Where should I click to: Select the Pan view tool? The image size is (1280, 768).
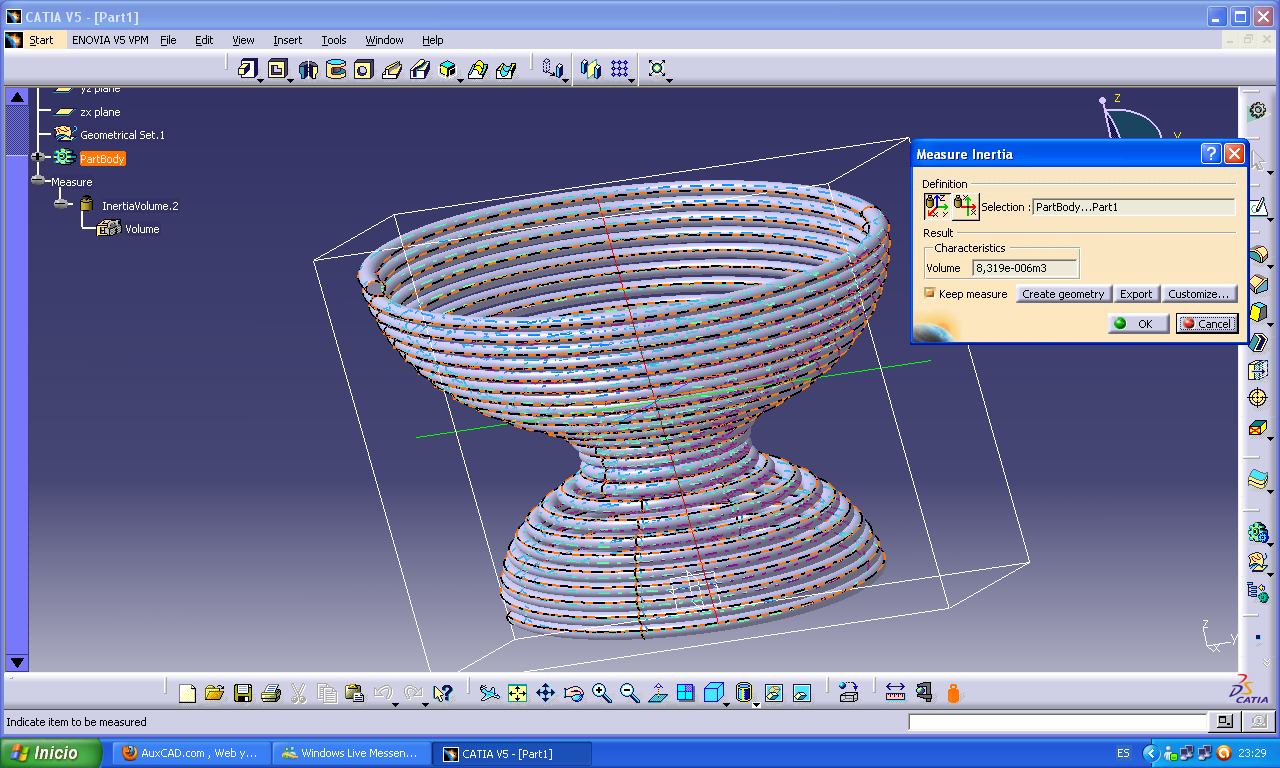tap(545, 692)
